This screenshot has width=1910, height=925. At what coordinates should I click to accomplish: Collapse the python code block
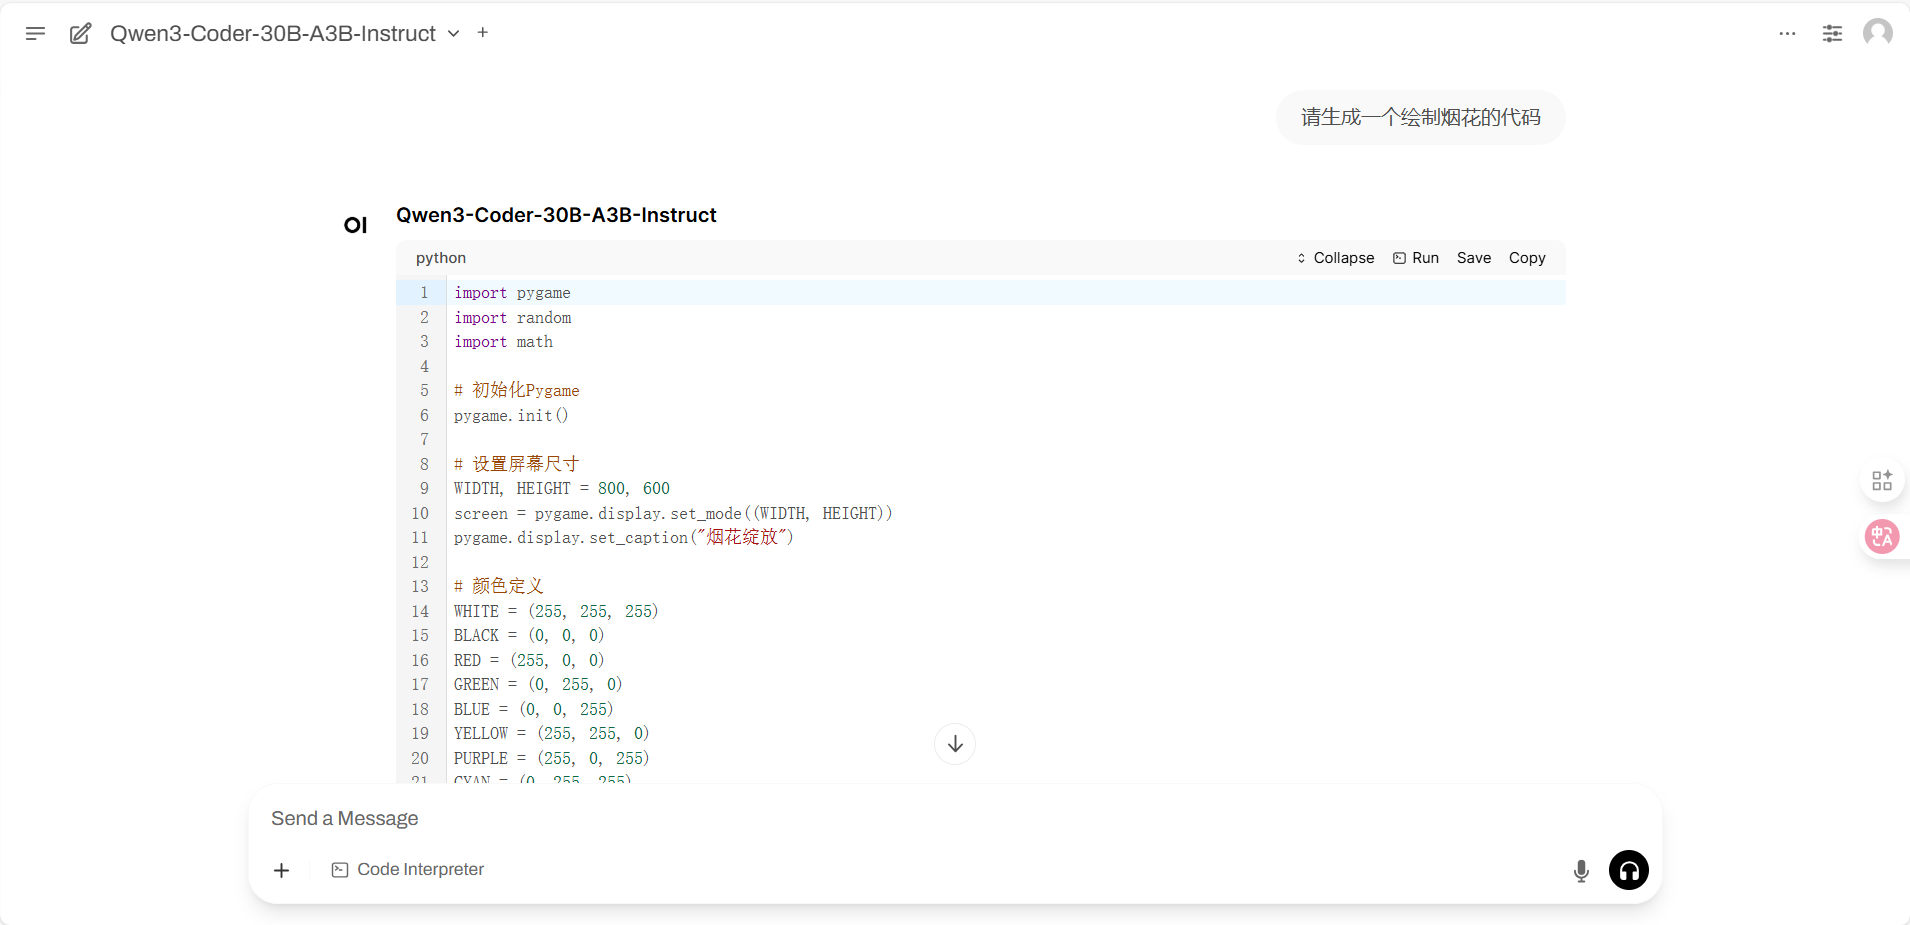coord(1335,258)
